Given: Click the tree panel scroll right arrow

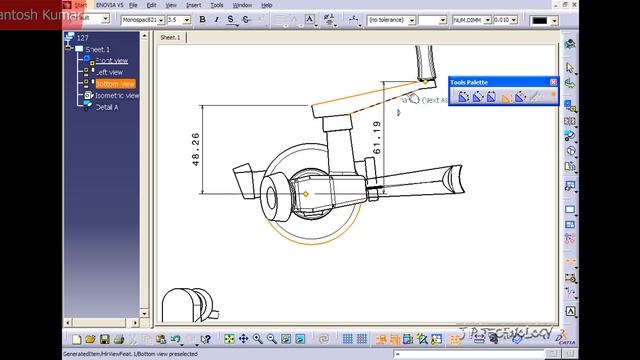Looking at the screenshot, I should (x=135, y=323).
